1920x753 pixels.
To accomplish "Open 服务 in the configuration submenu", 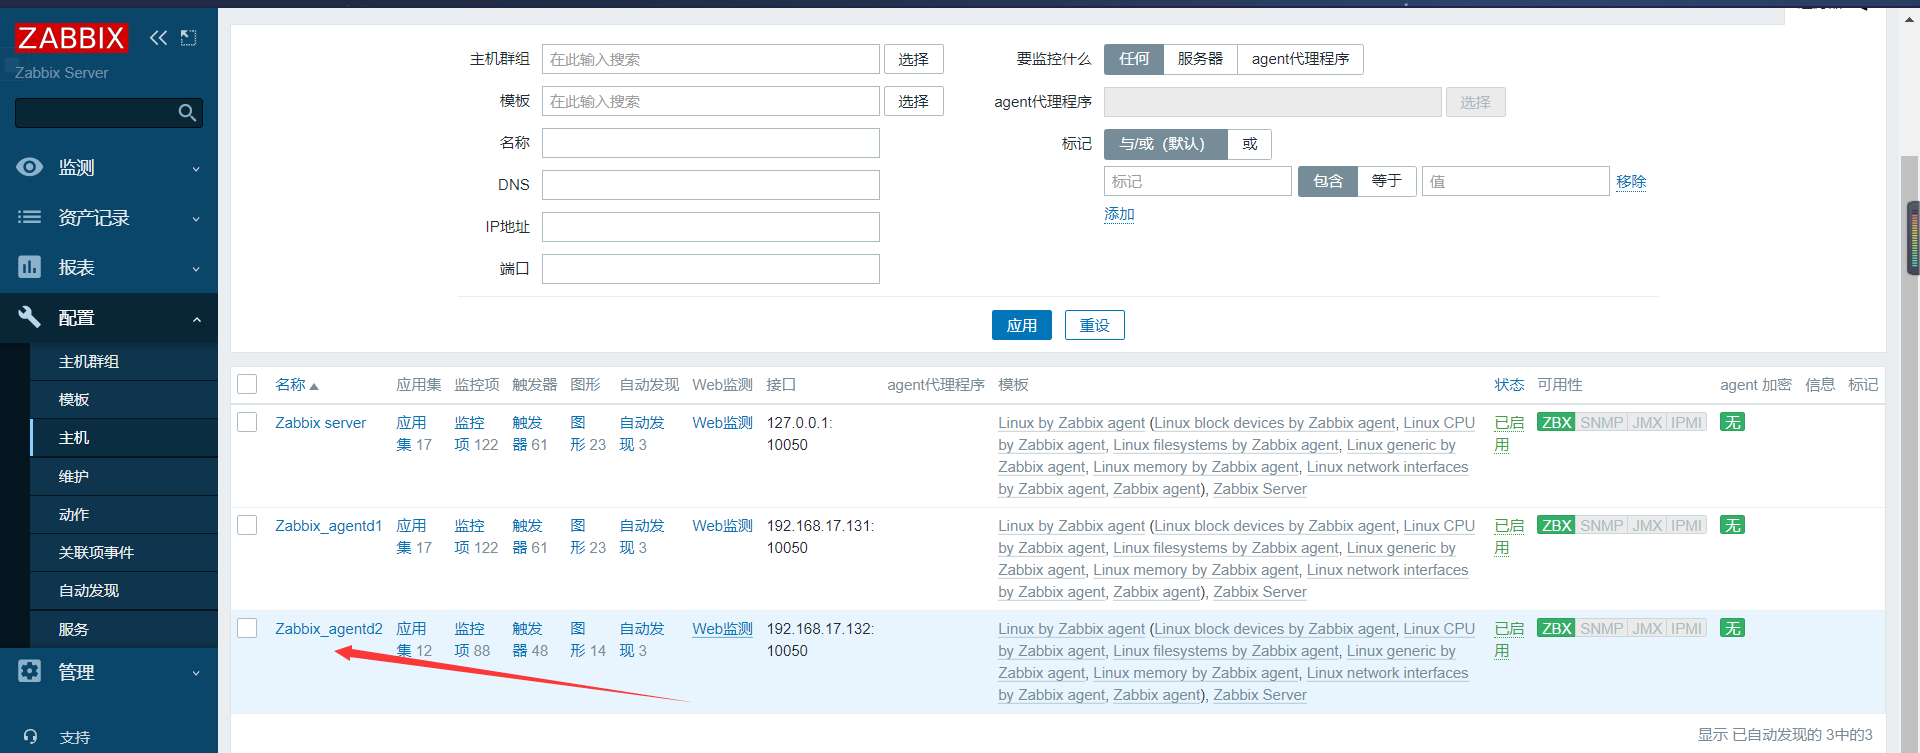I will click(x=124, y=629).
